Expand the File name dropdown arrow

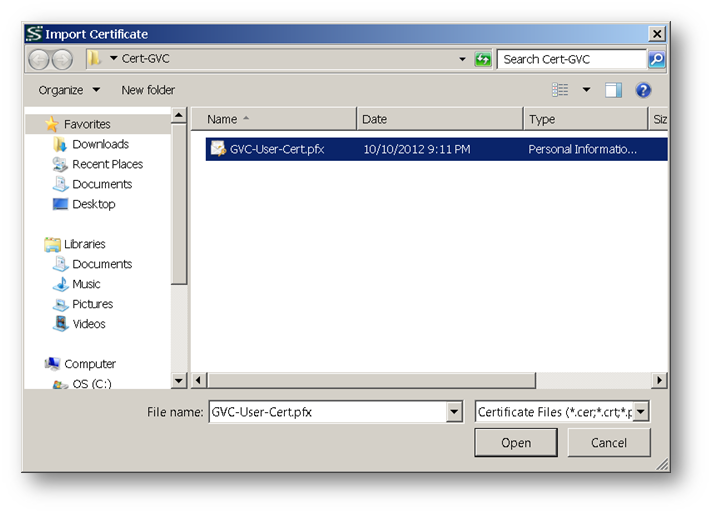[x=454, y=412]
